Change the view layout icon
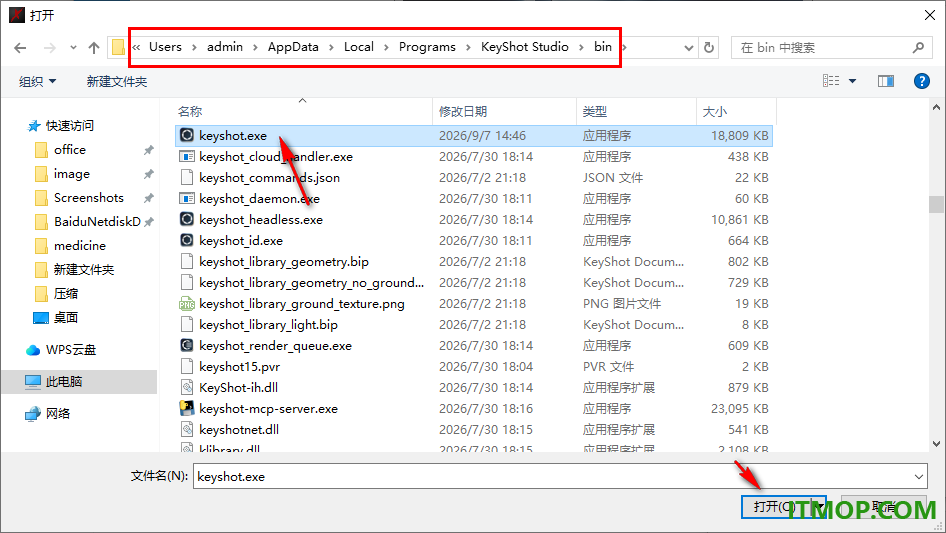 click(831, 81)
